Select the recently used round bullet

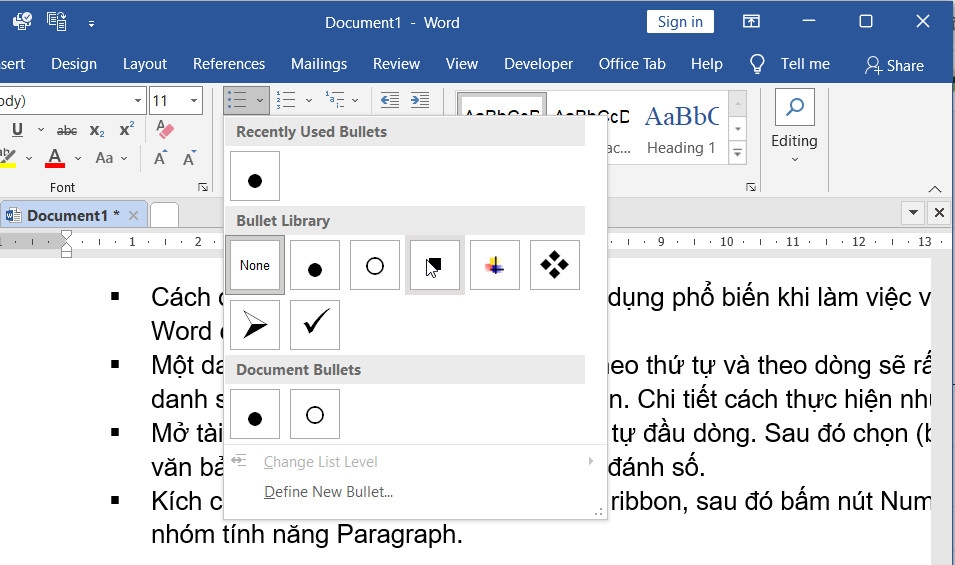(255, 176)
